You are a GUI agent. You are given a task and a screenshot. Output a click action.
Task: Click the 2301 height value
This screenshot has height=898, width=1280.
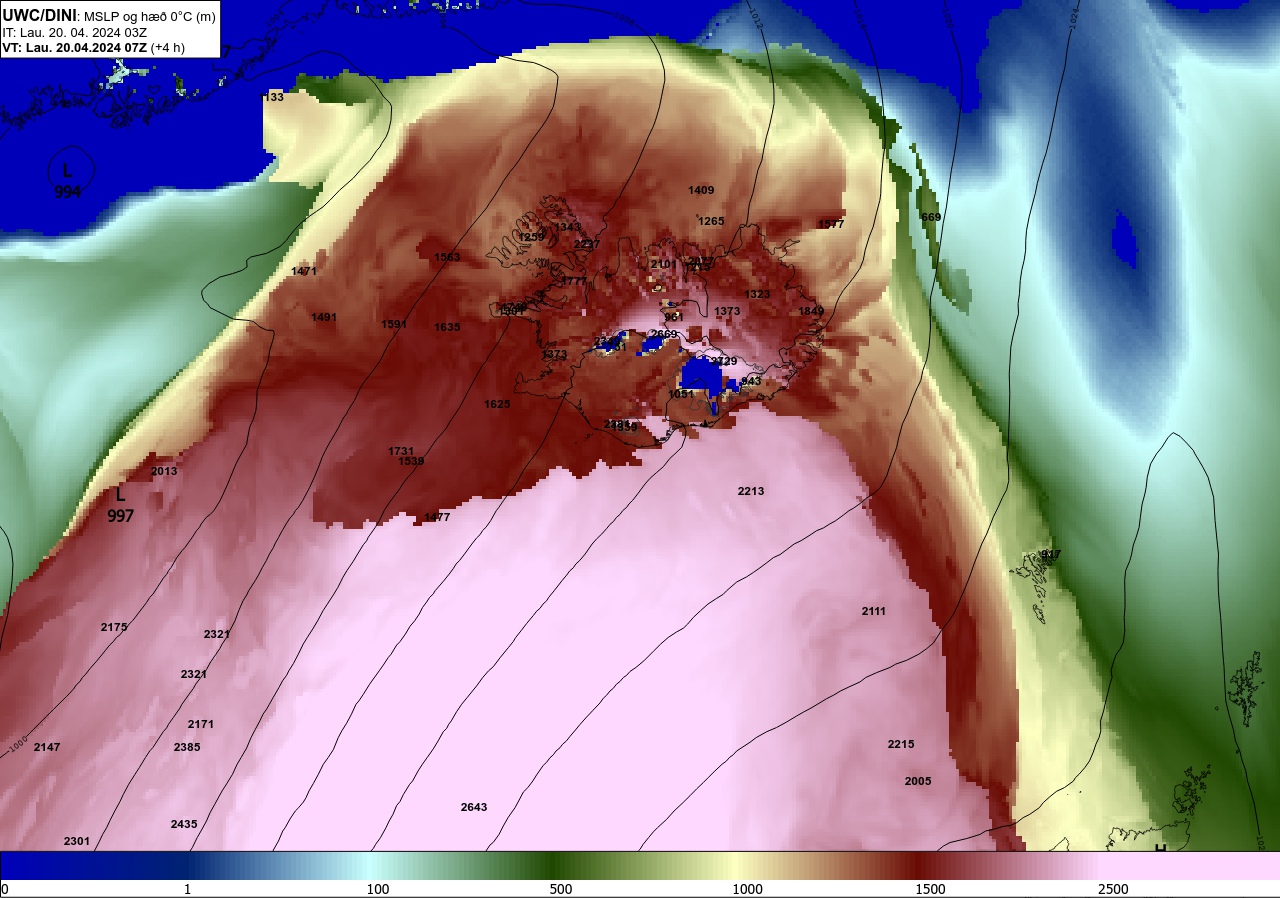click(x=77, y=841)
